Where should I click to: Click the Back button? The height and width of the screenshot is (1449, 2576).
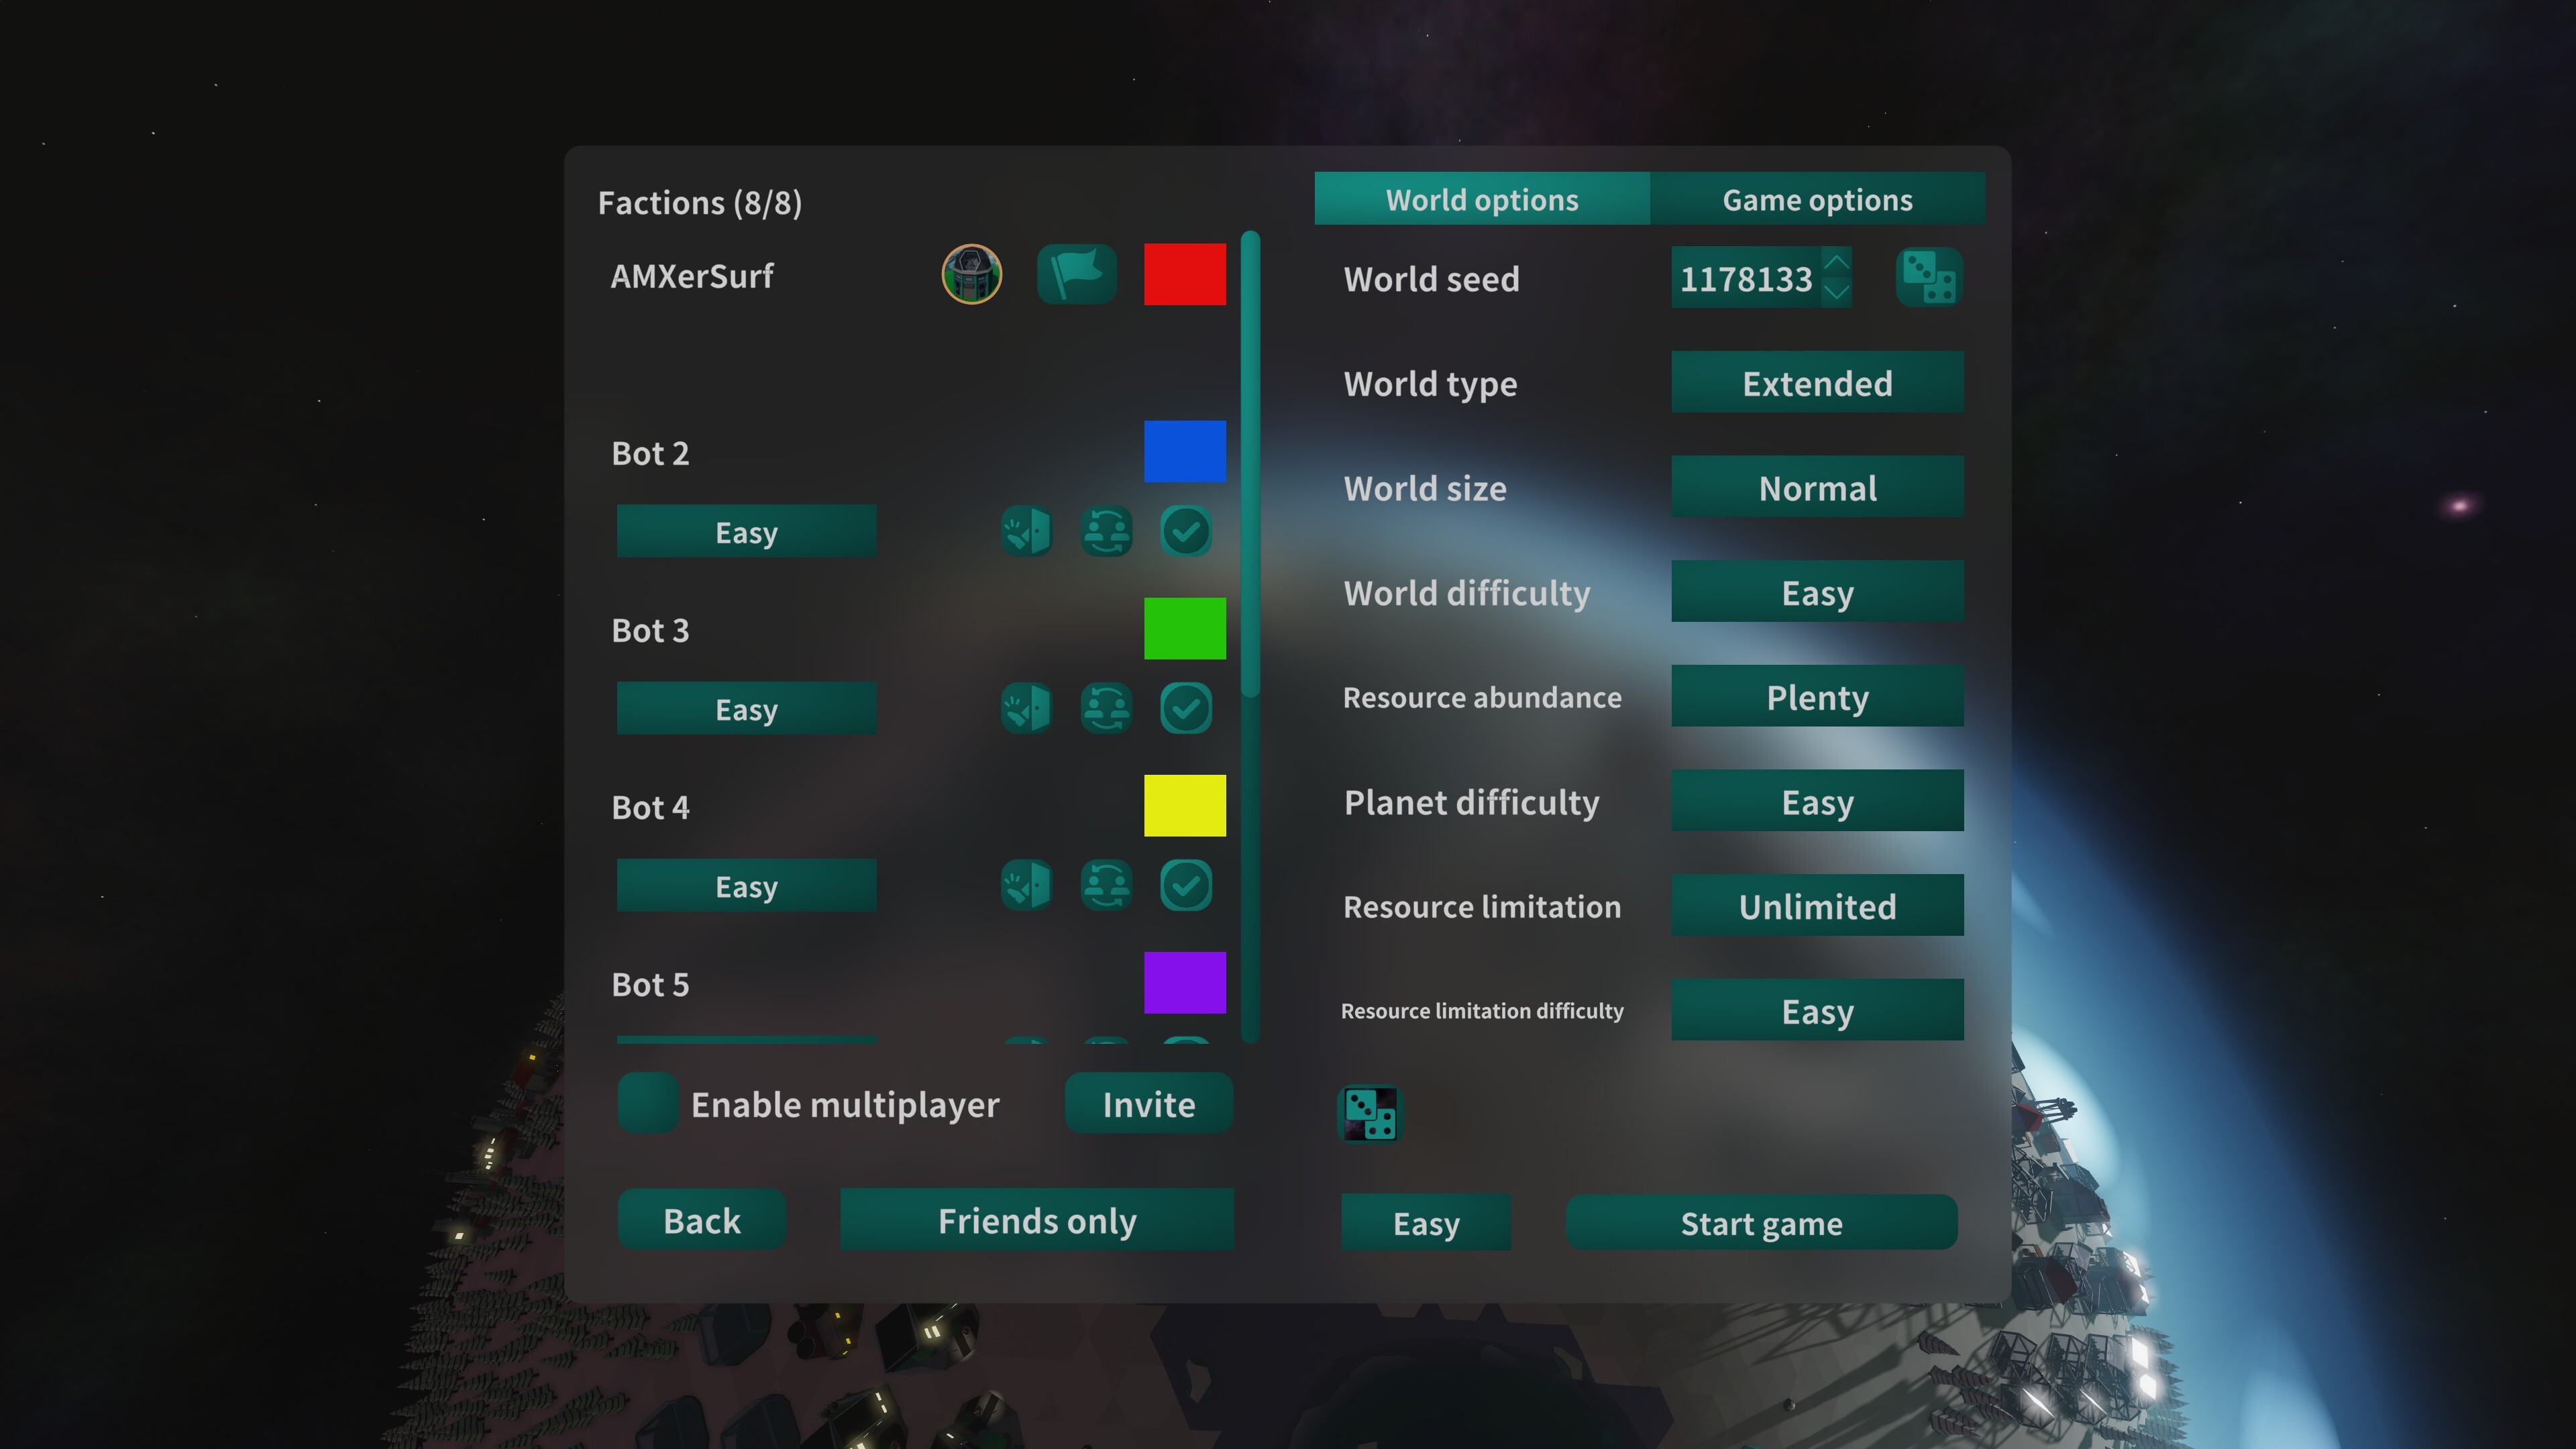pyautogui.click(x=702, y=1220)
